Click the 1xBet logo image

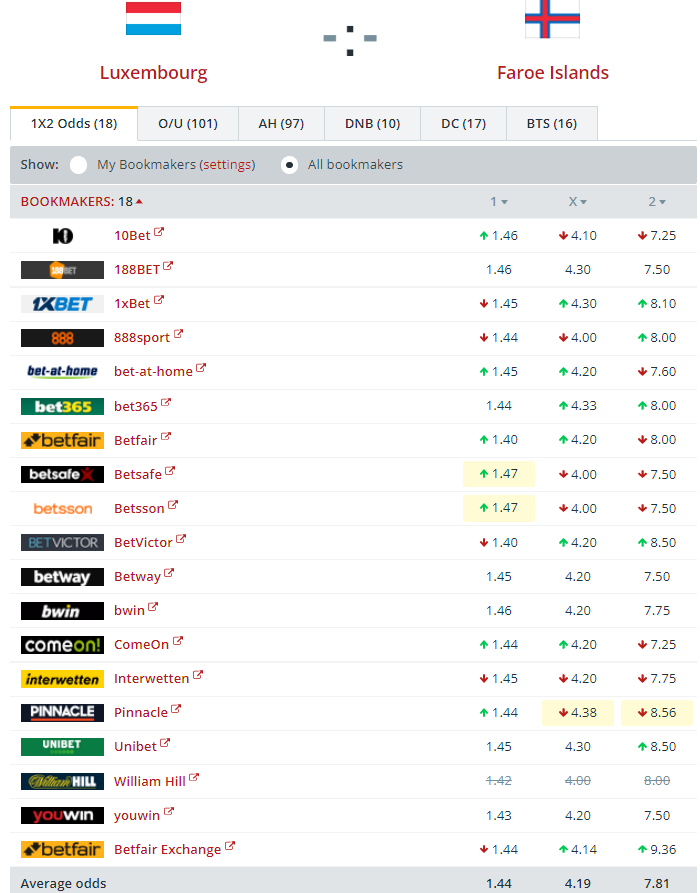click(x=62, y=304)
